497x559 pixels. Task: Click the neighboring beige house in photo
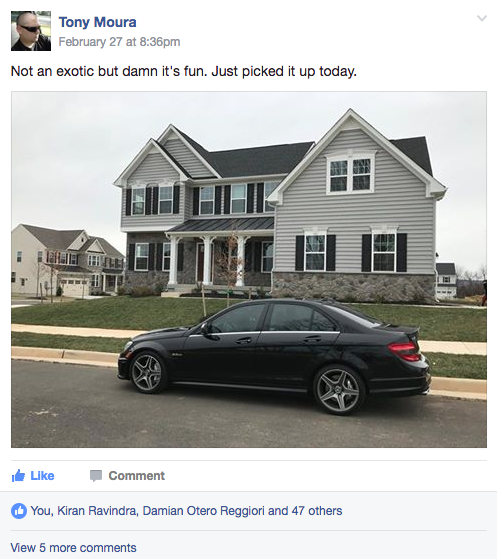click(x=68, y=260)
